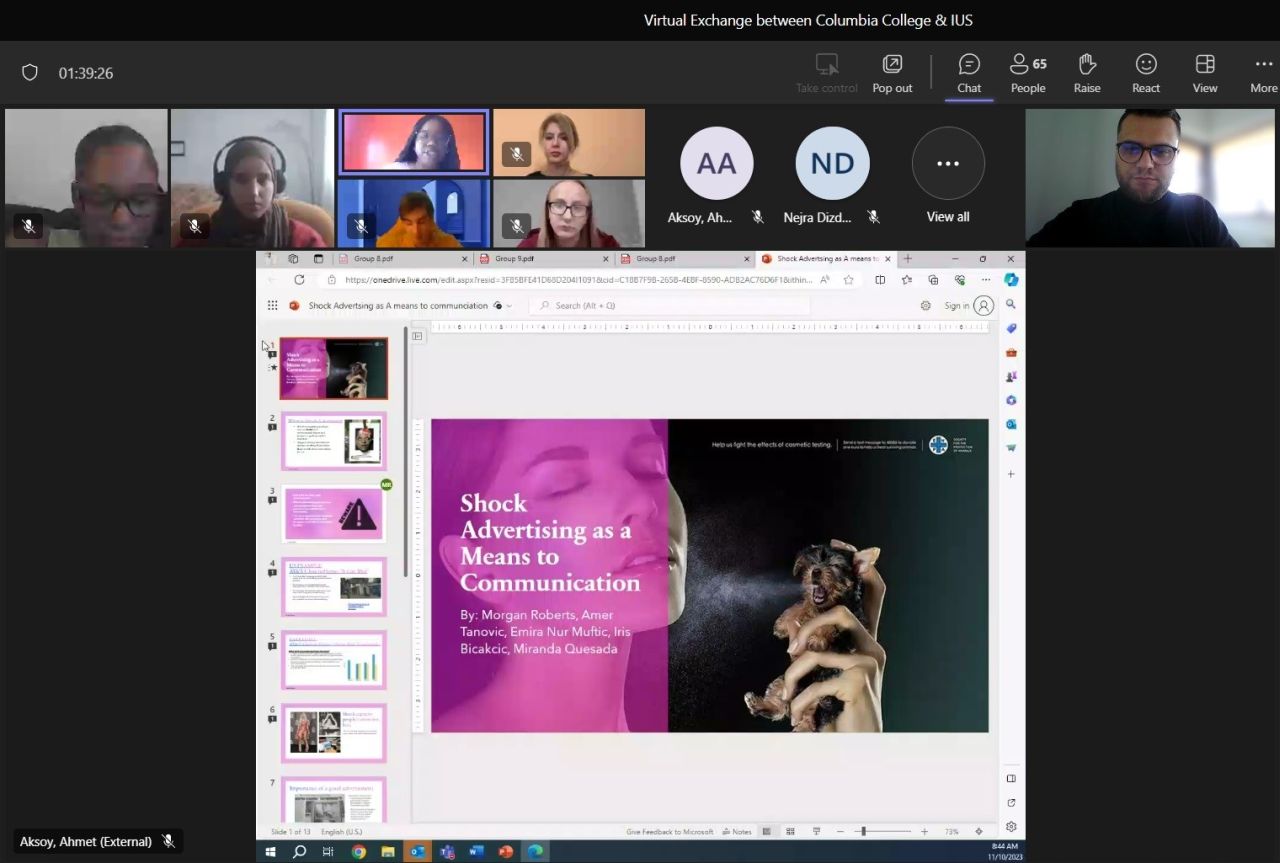Open the React emoji menu

(x=1146, y=74)
